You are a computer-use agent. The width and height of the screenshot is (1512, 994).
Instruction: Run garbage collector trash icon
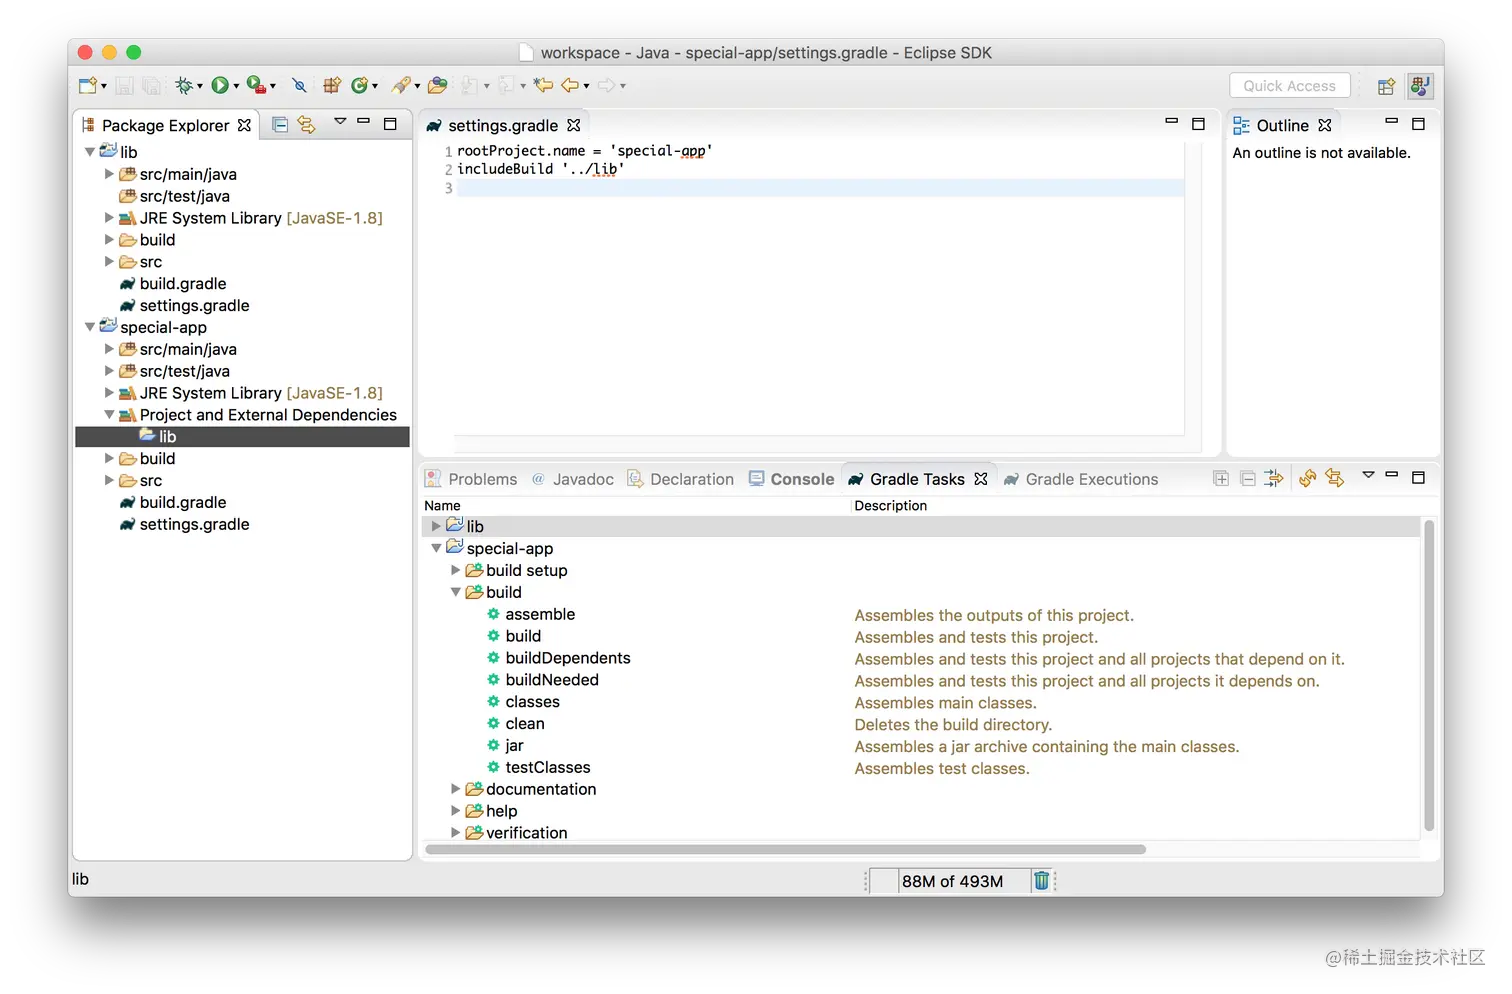[1041, 881]
